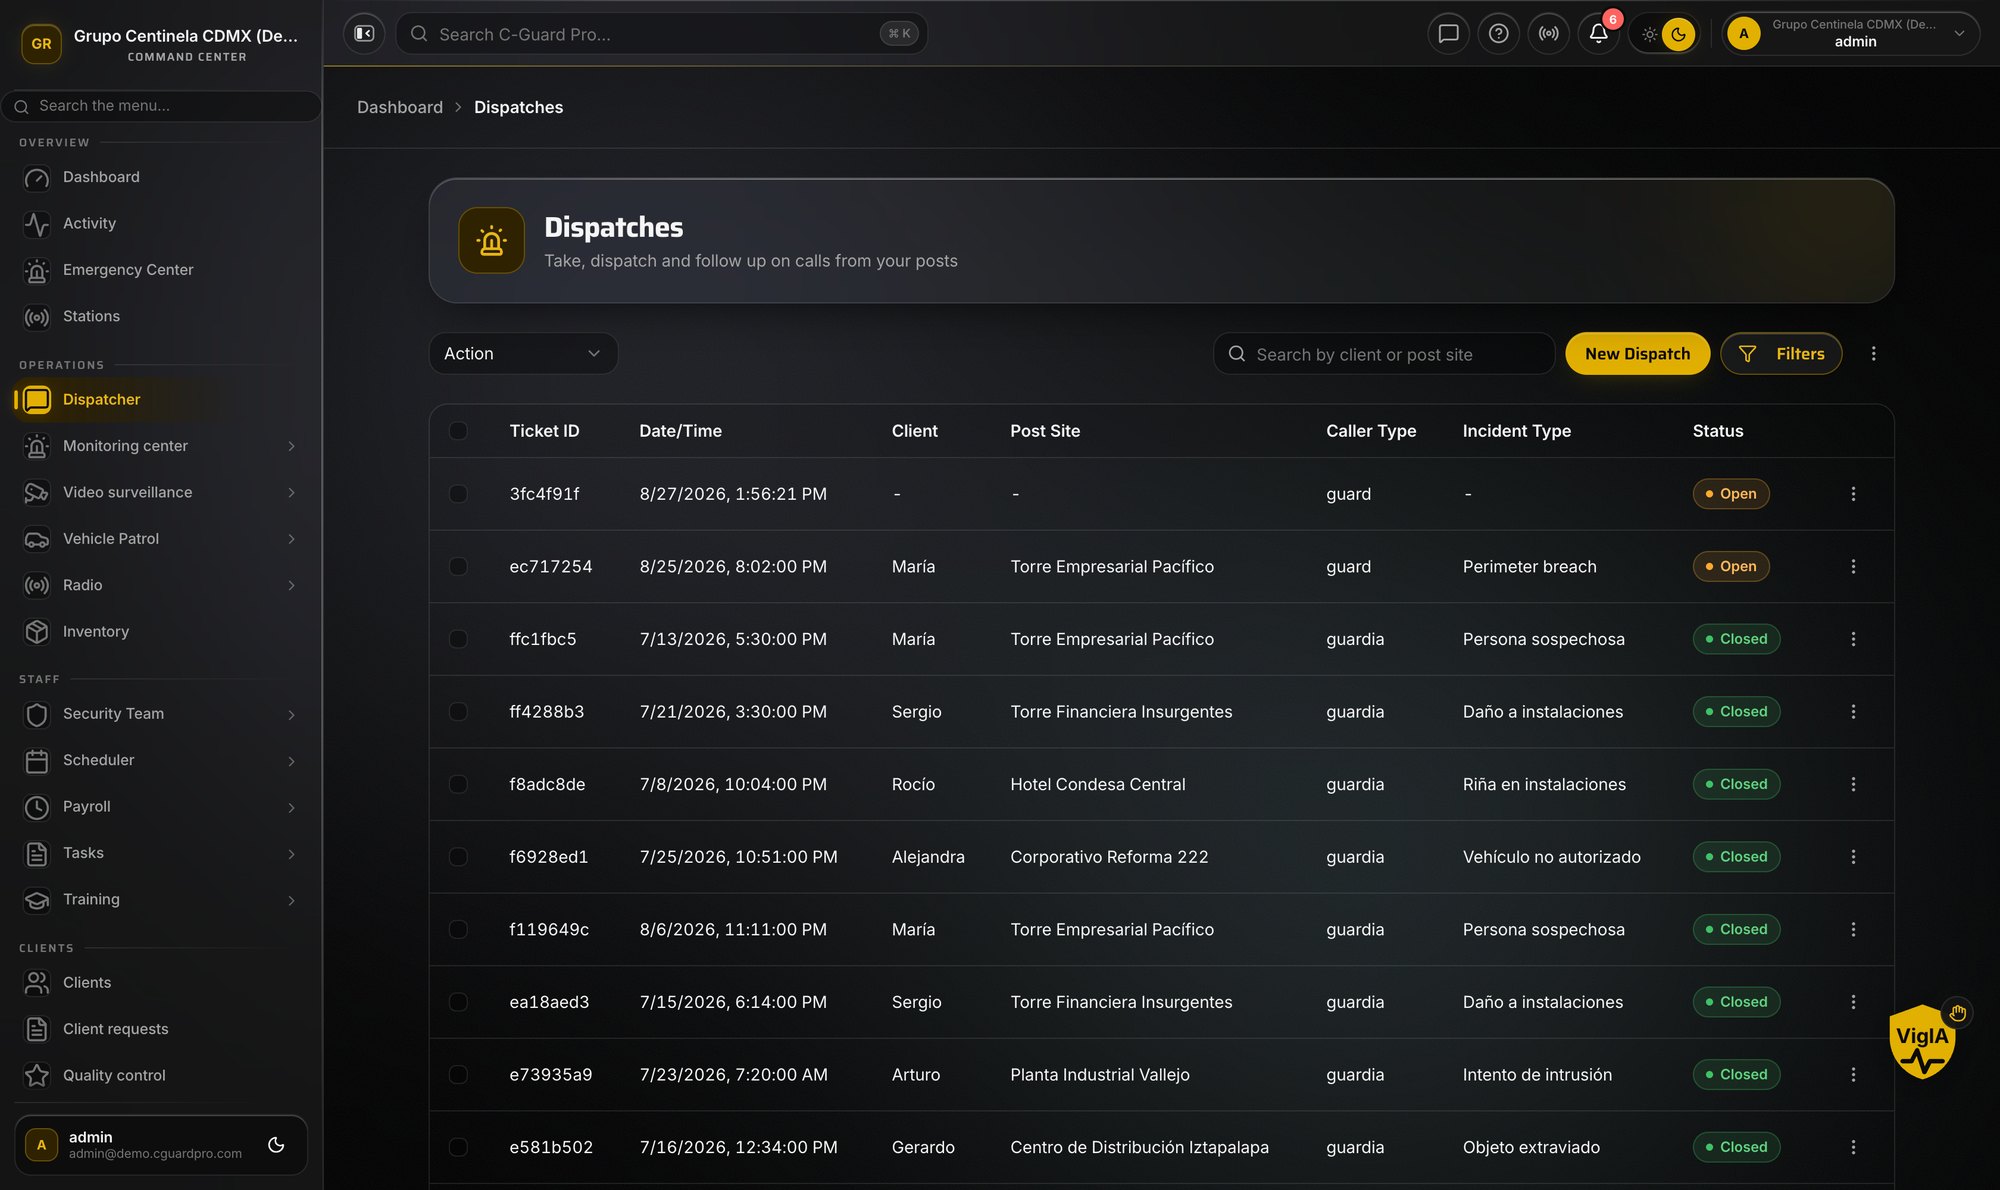Toggle theme moon icon in admin footer
Image resolution: width=2000 pixels, height=1190 pixels.
click(x=276, y=1145)
